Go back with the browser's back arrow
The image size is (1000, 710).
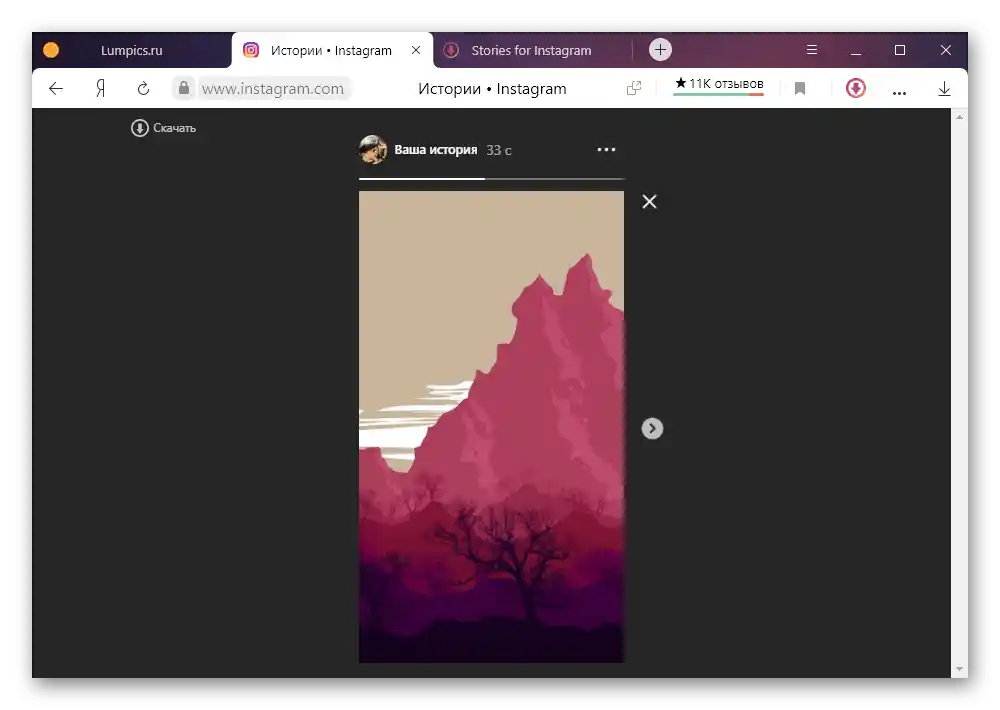[x=56, y=88]
